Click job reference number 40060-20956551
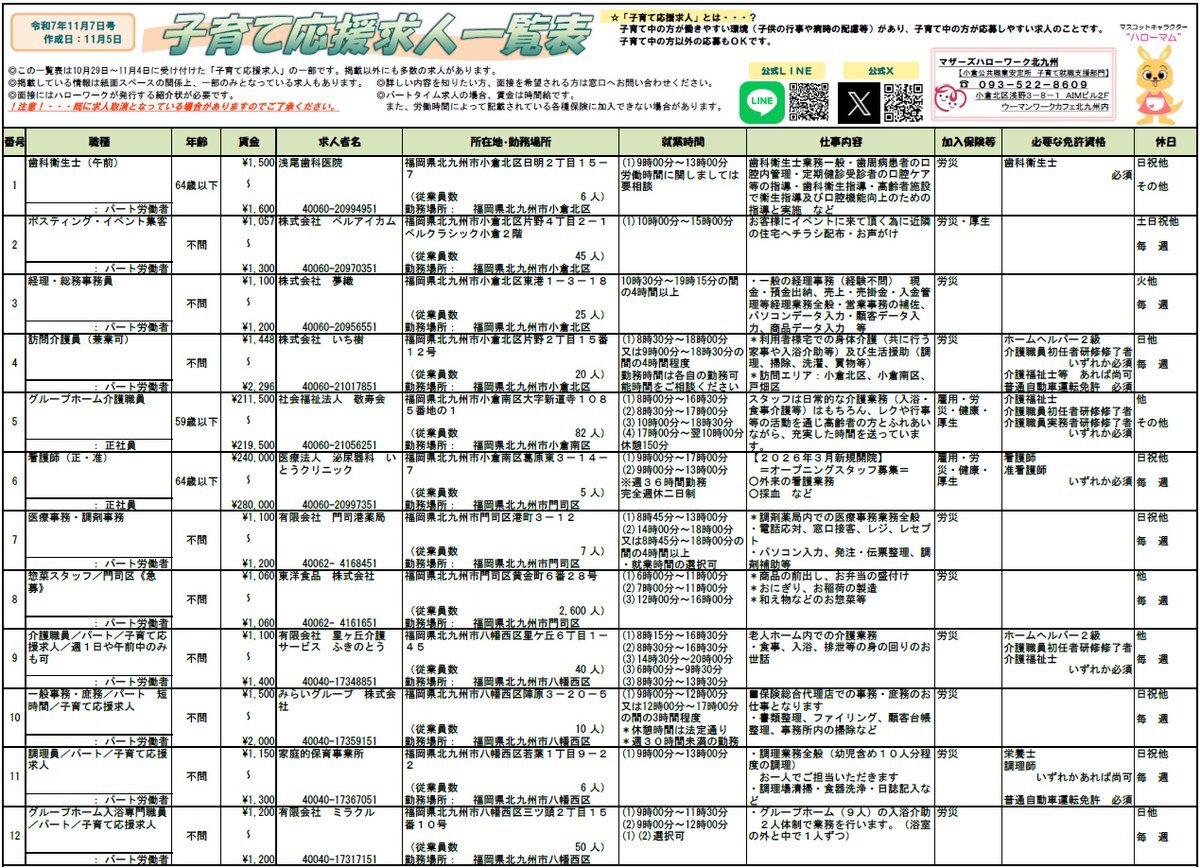Image resolution: width=1200 pixels, height=868 pixels. (340, 327)
